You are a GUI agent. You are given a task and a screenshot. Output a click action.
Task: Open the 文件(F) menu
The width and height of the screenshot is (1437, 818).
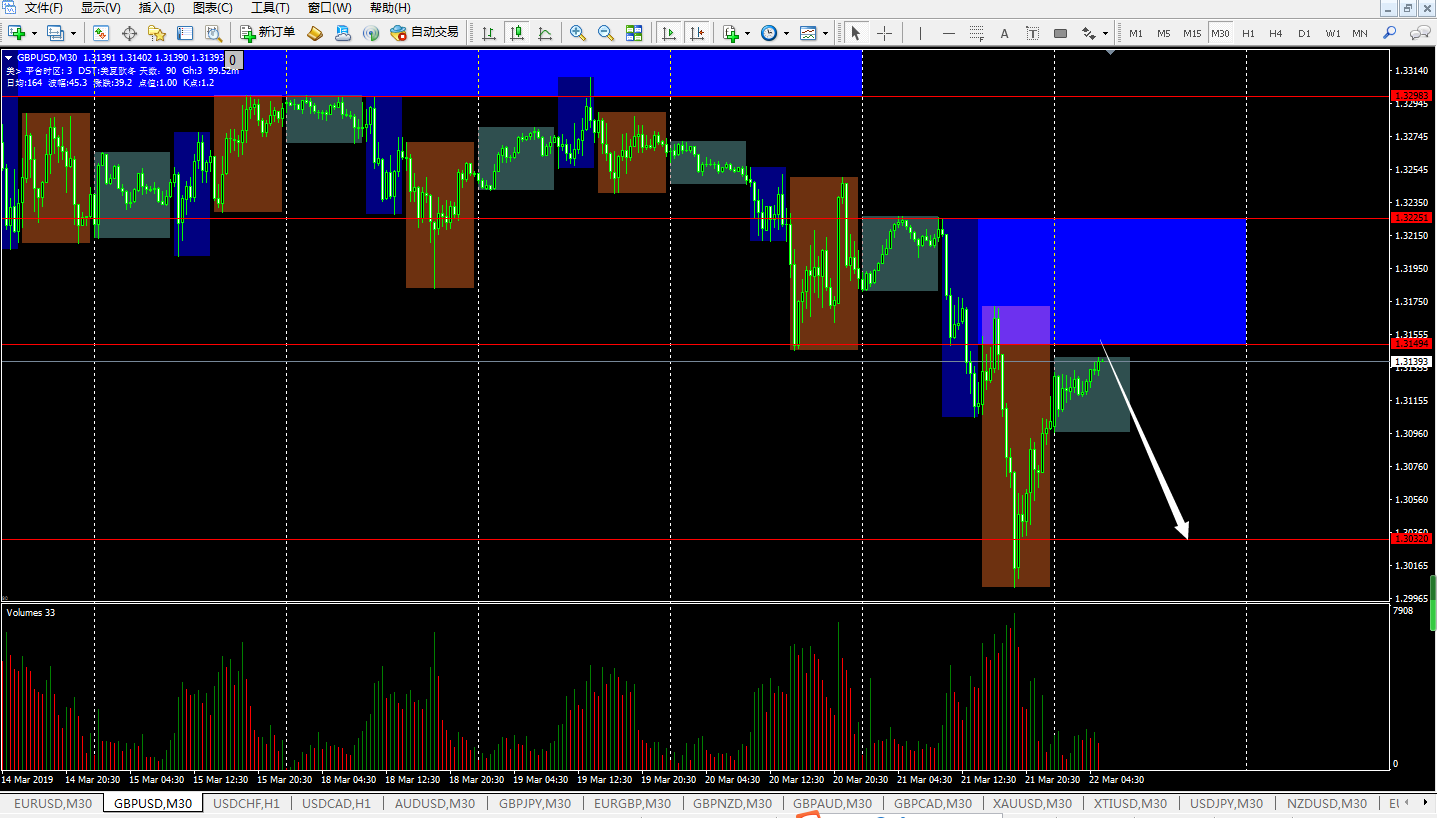click(43, 8)
